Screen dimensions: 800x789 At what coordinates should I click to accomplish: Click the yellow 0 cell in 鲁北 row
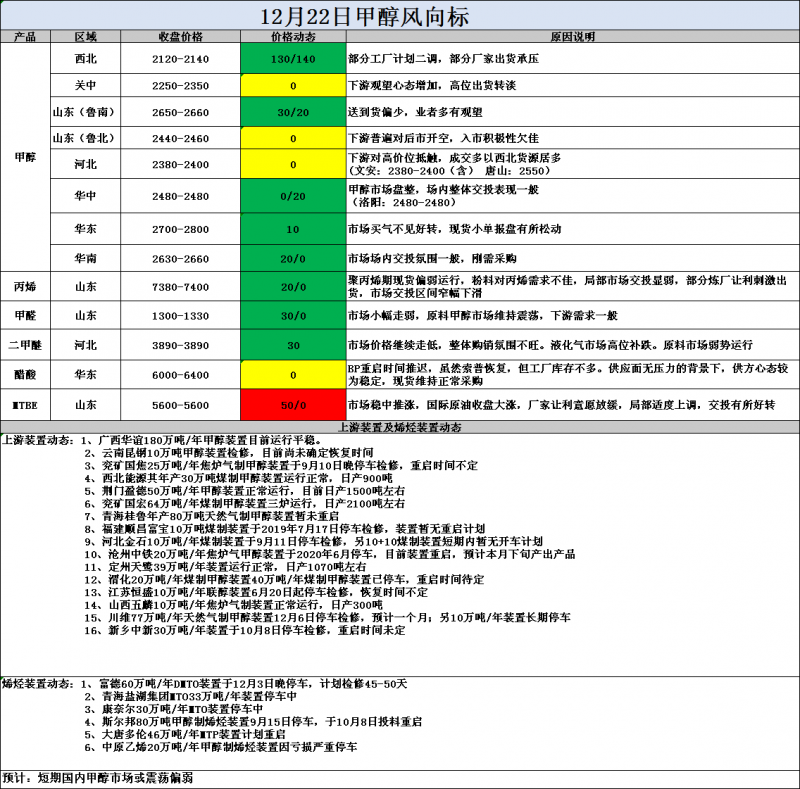coord(293,138)
